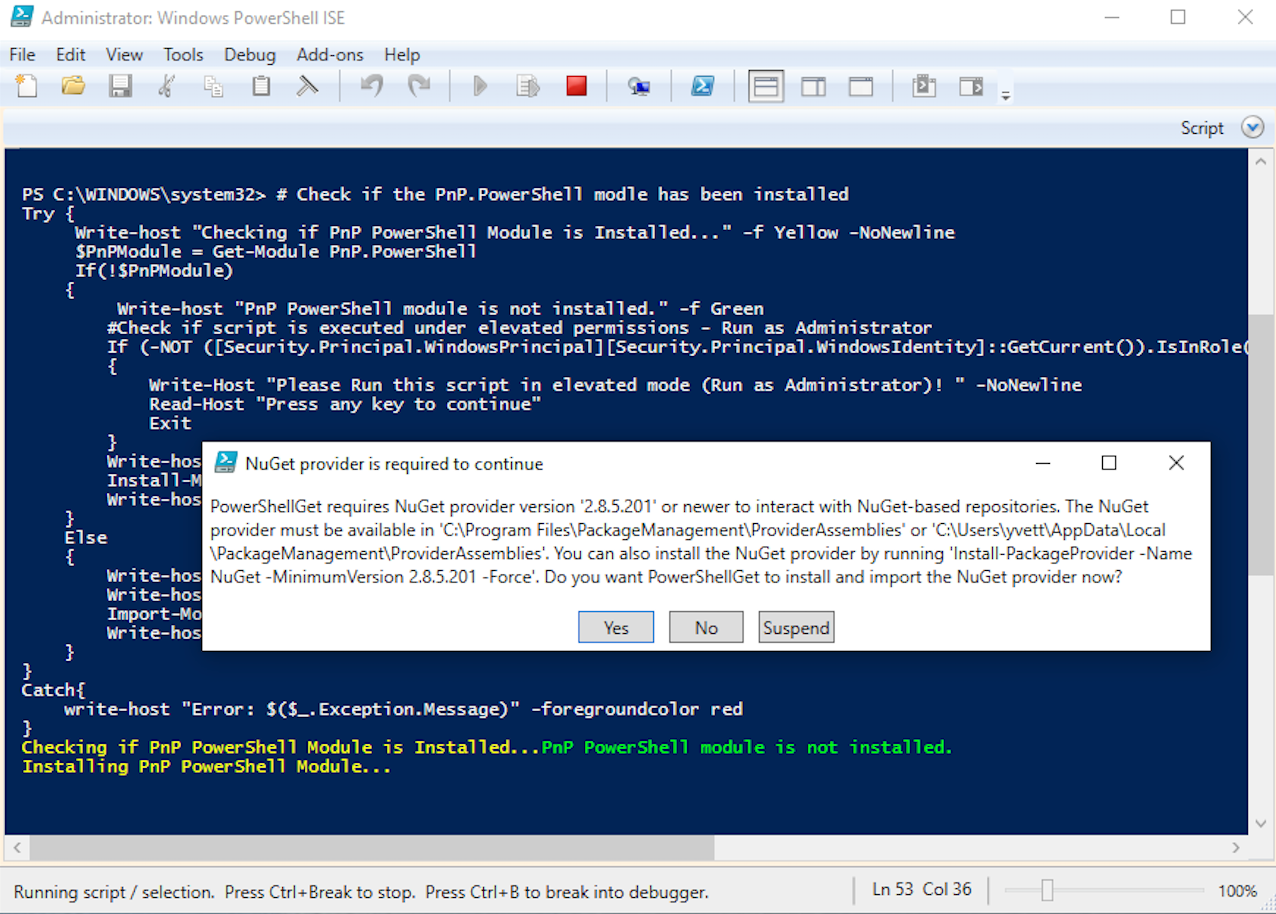Clear the console pane icon
Screen dimensions: 1276x914
307,86
